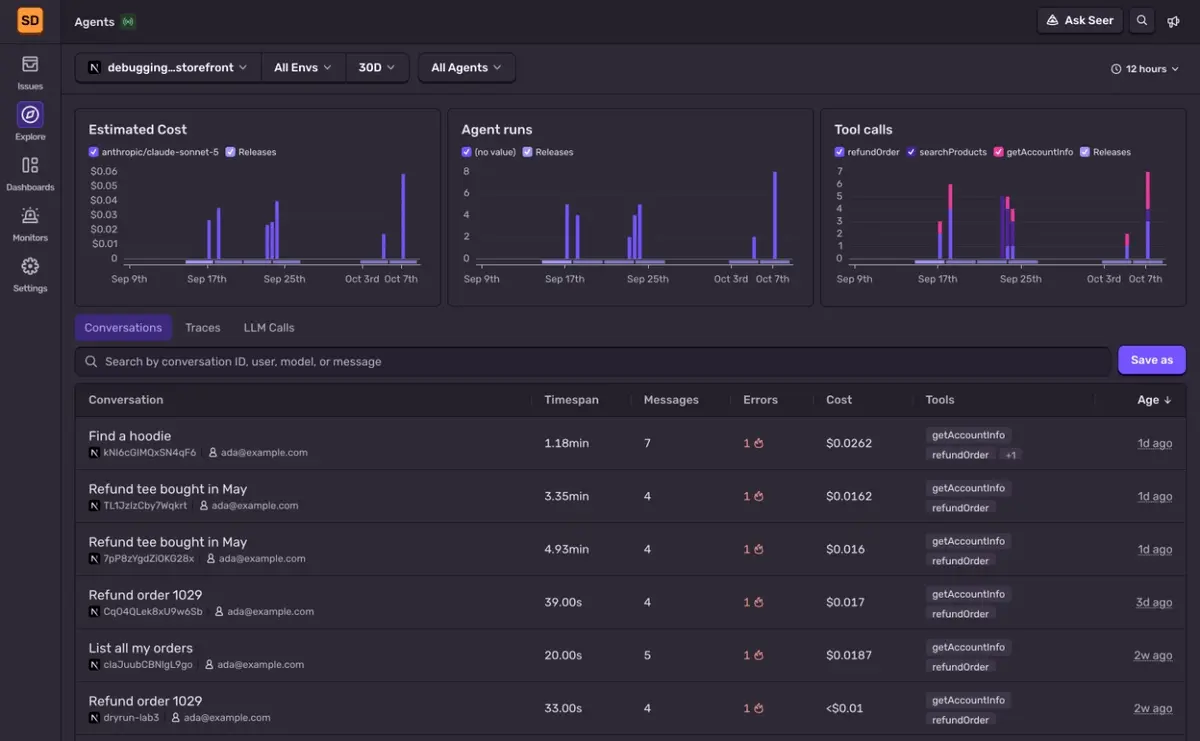Screen dimensions: 1200x741
Task: Click conversation ID TL1JzIzCby7Wqkrt
Action: tap(145, 506)
